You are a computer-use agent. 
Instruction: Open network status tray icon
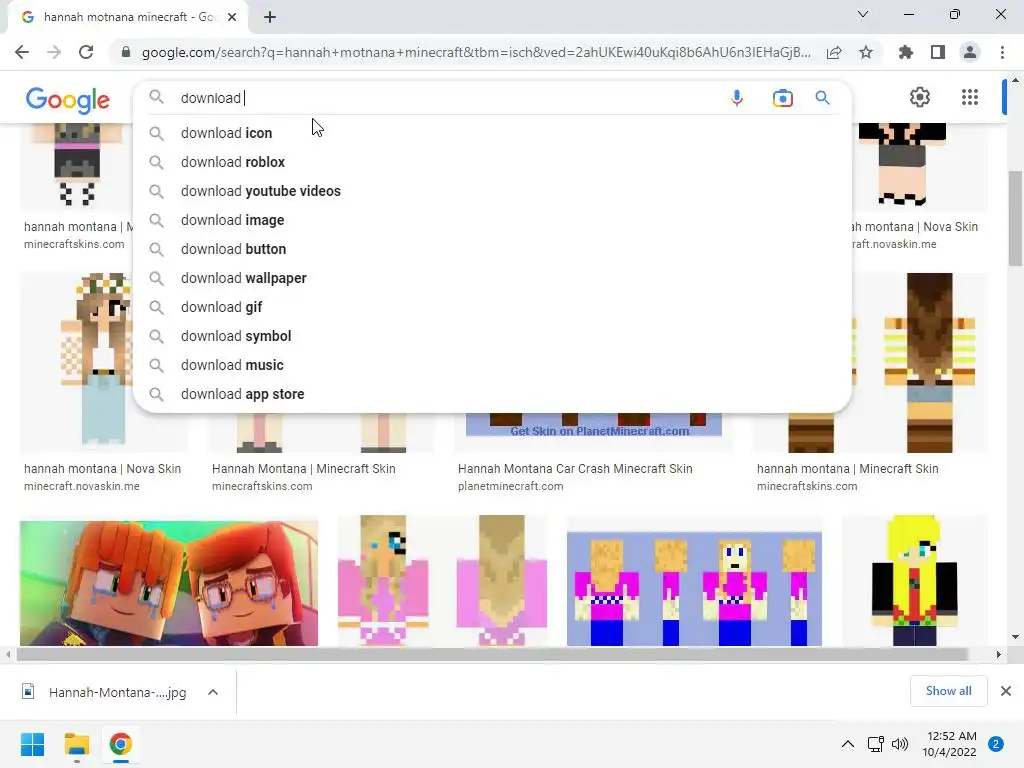[876, 744]
